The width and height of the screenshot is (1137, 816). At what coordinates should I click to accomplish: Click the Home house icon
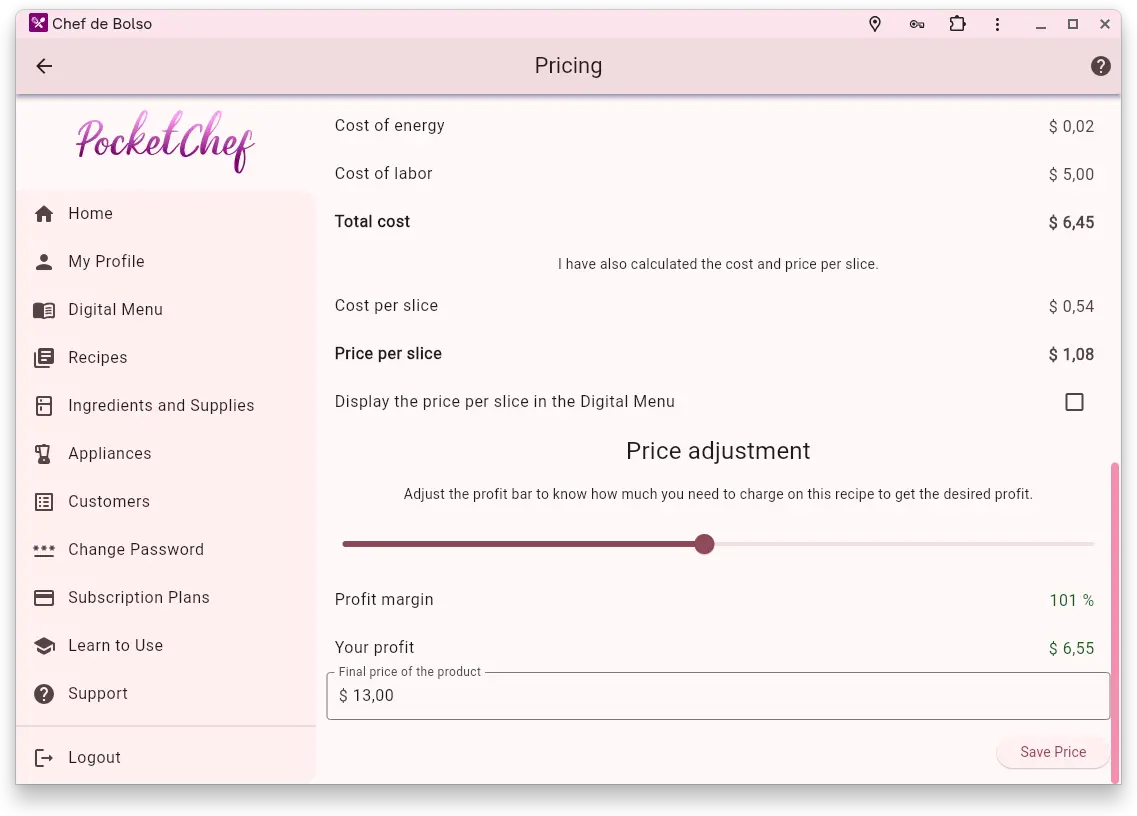44,214
